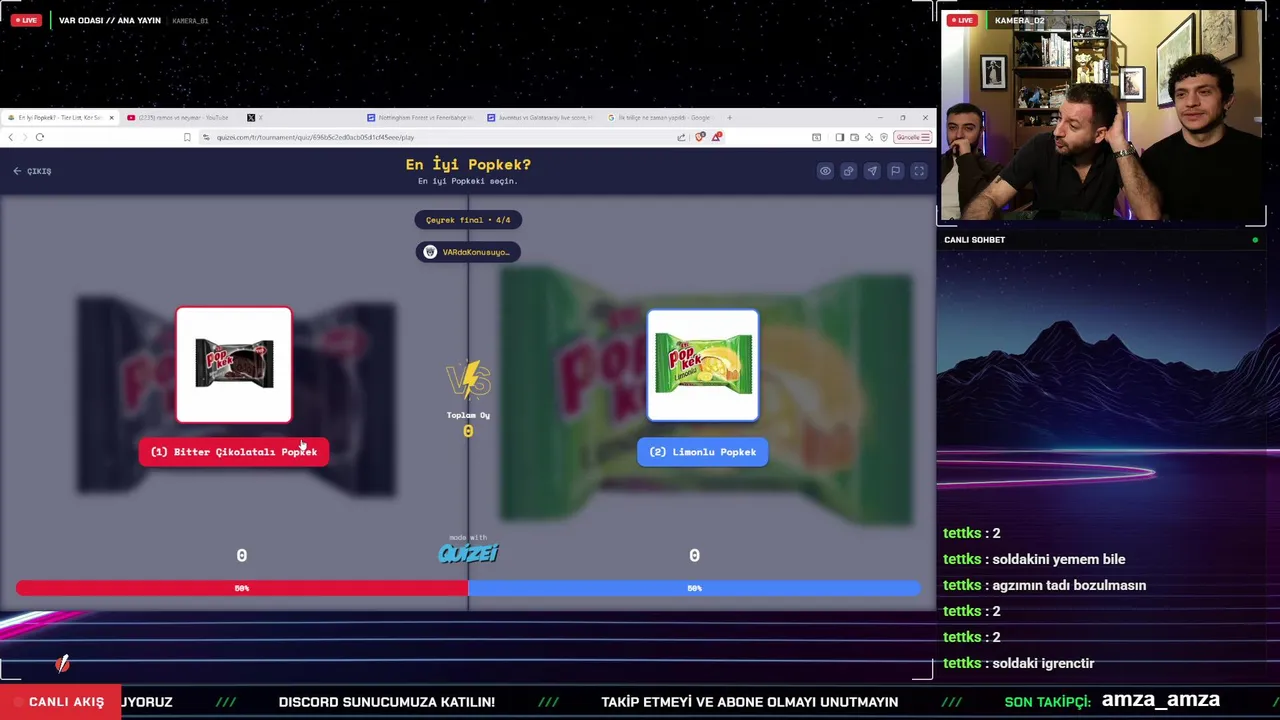Switch to the Juventus vs Galatasaray tab

click(x=540, y=118)
